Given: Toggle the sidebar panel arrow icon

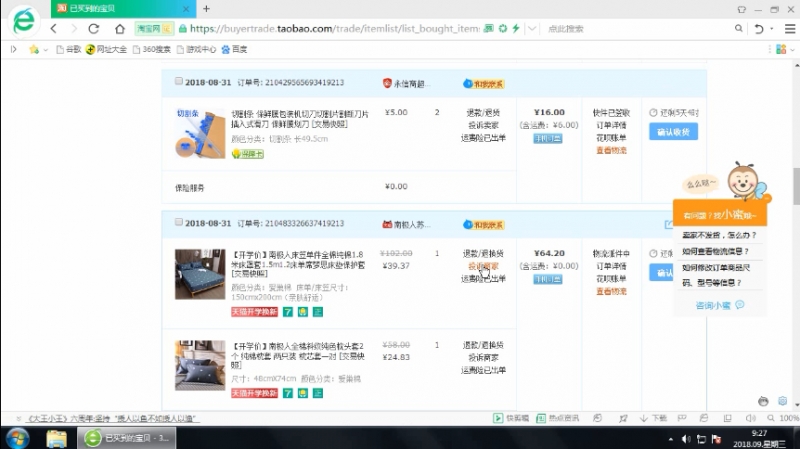Looking at the screenshot, I should 14,49.
